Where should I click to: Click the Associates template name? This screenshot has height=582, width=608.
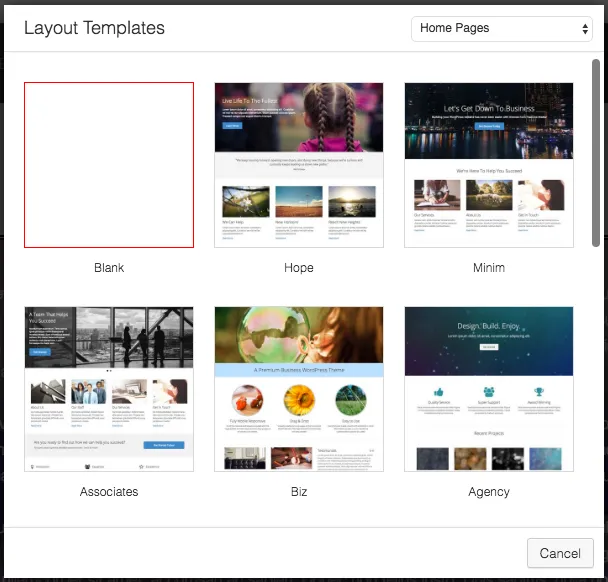109,492
